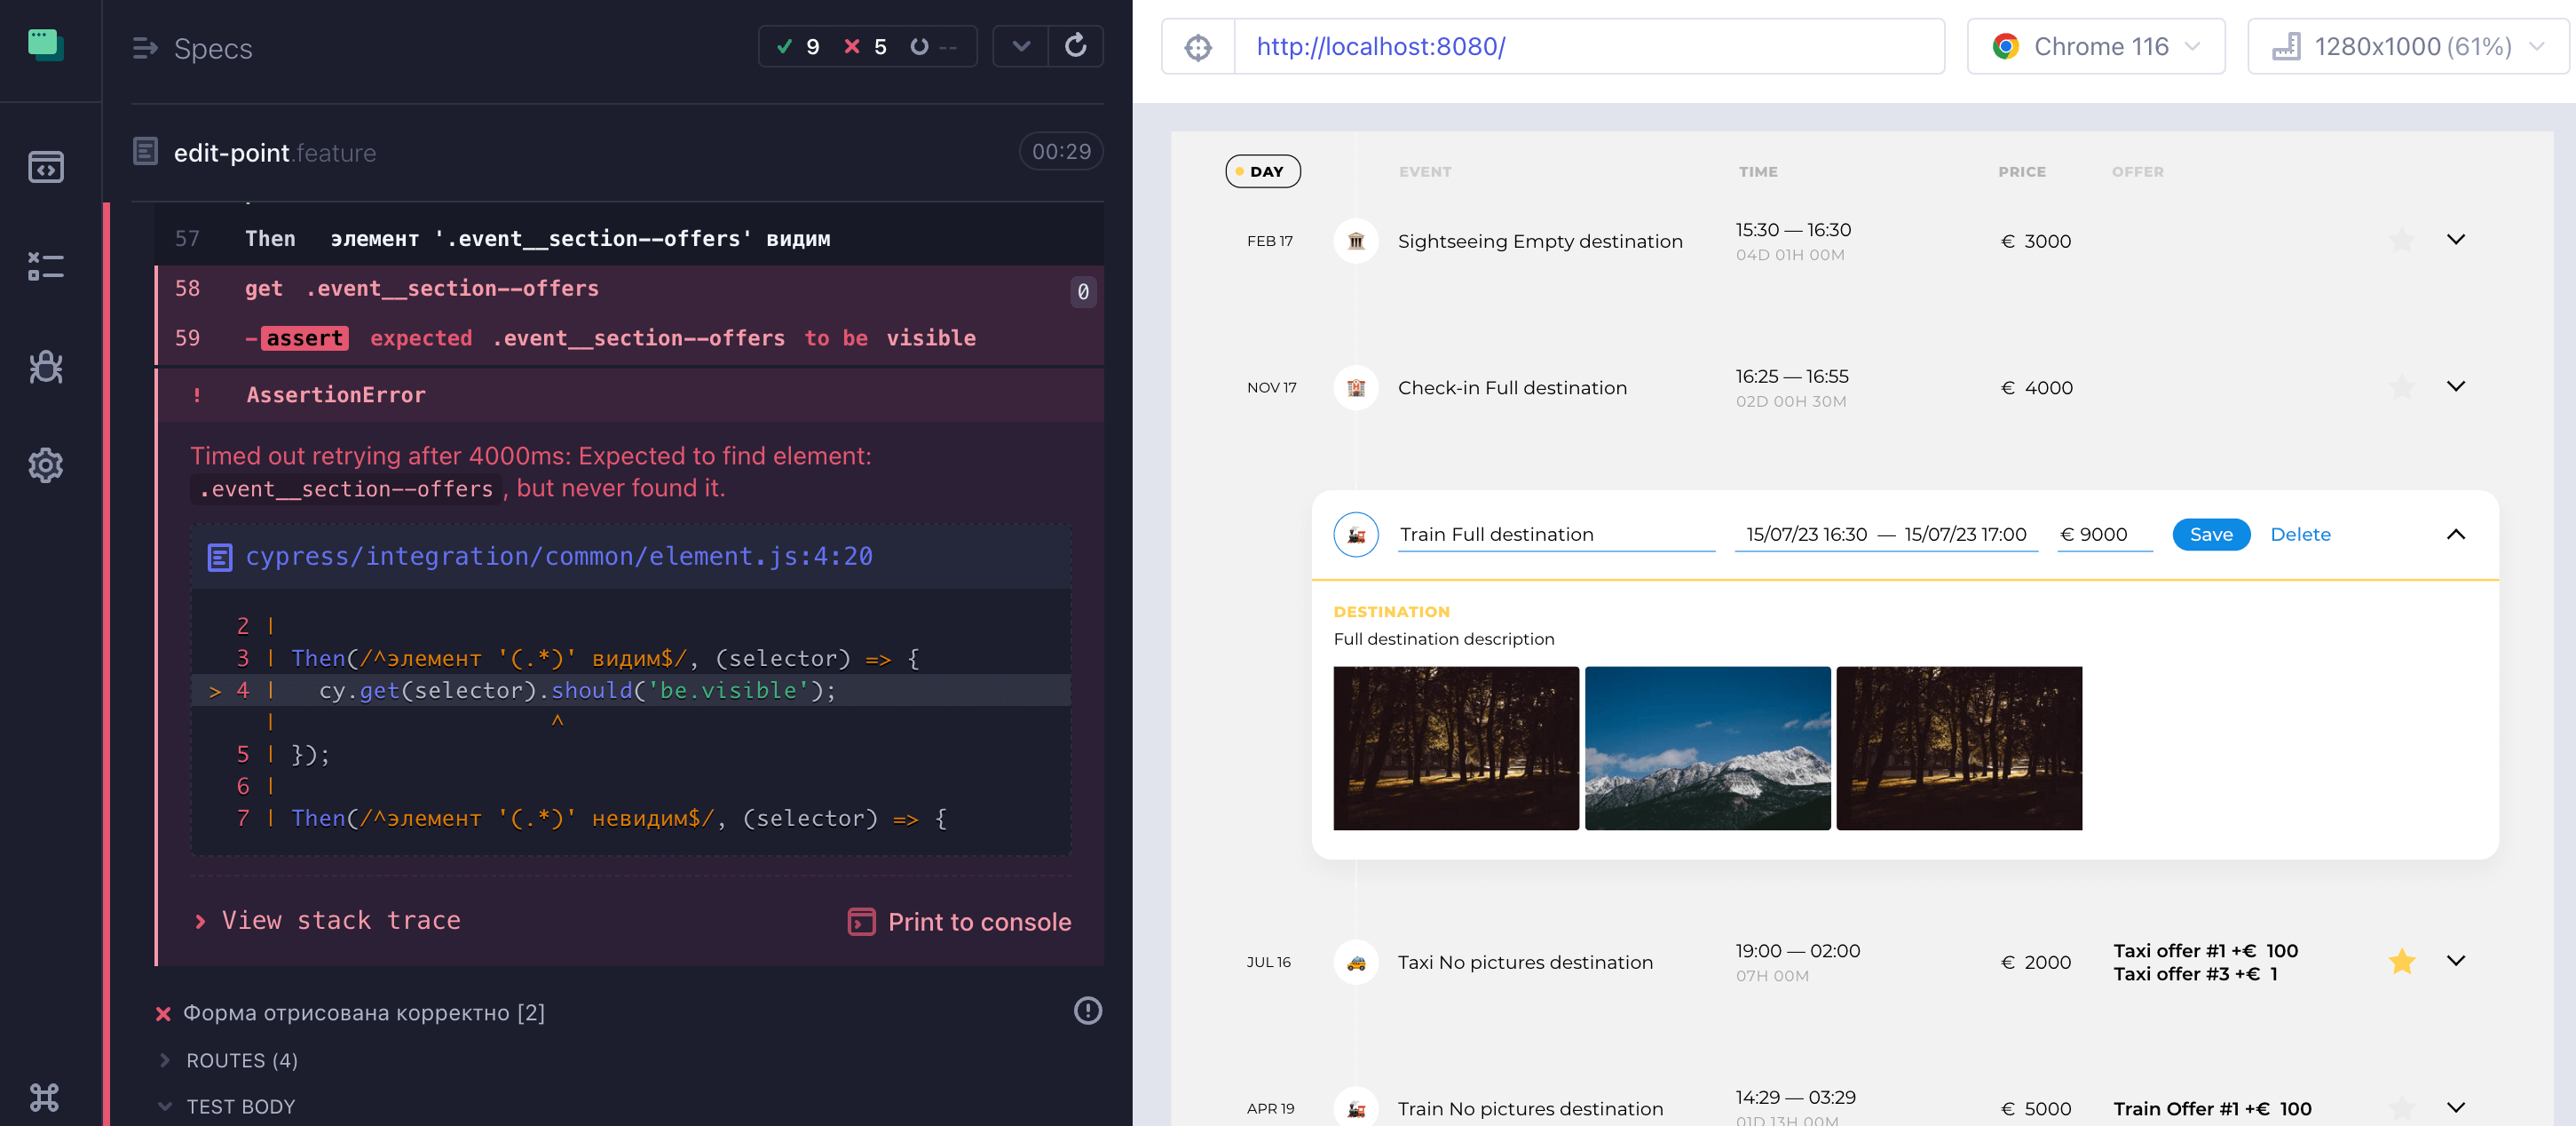Toggle favorite star for Sightseeing event
Image resolution: width=2576 pixels, height=1126 pixels.
point(2401,241)
